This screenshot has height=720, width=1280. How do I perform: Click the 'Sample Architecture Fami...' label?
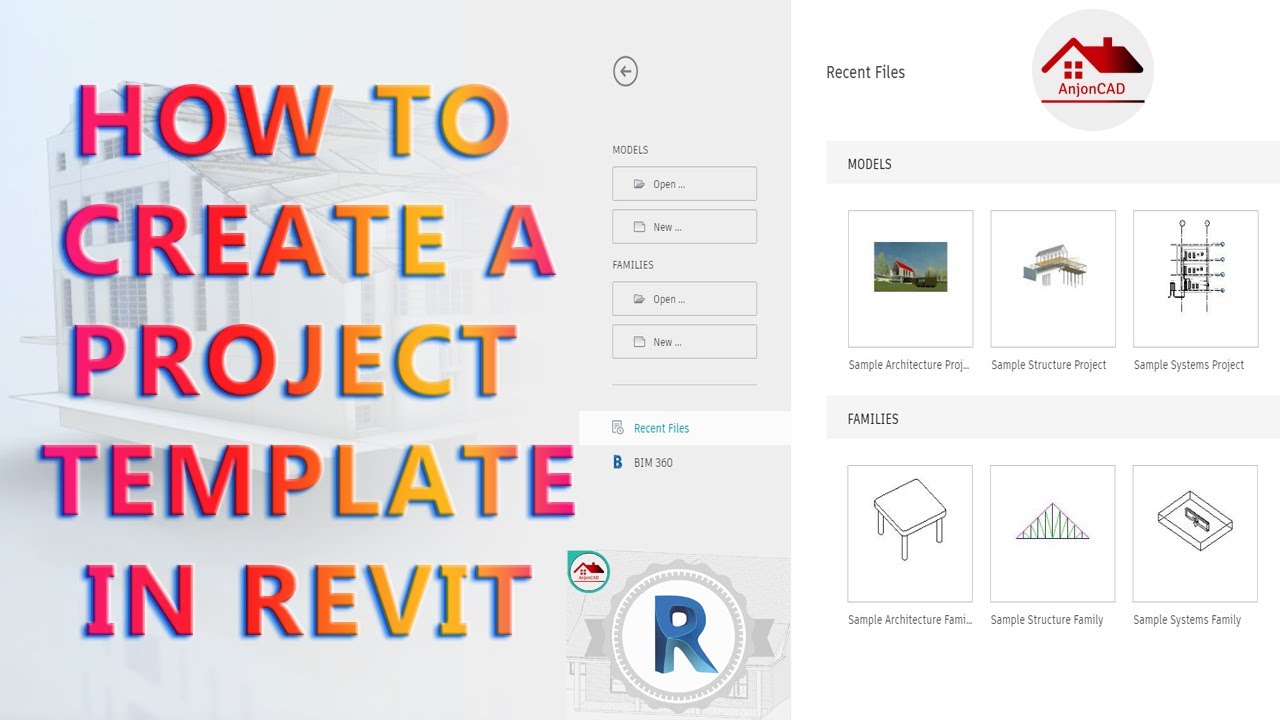[910, 620]
